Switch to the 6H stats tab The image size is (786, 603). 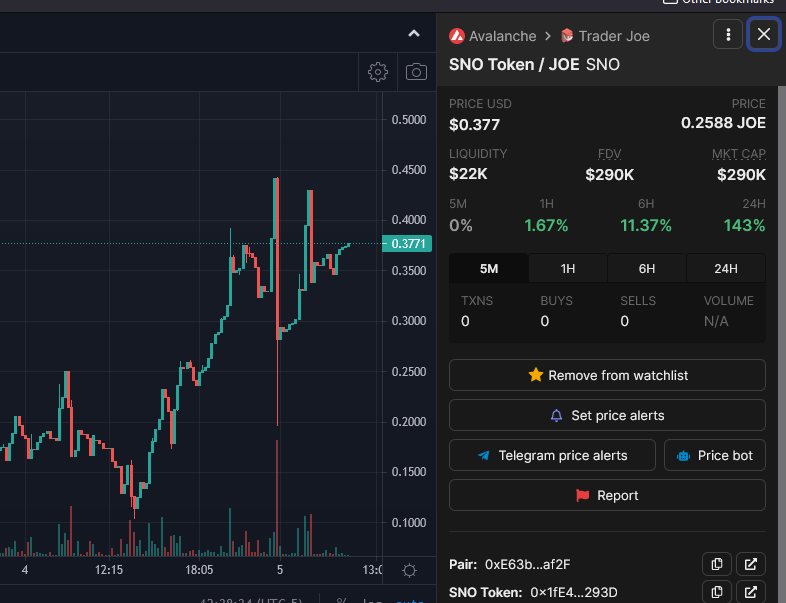click(x=647, y=269)
